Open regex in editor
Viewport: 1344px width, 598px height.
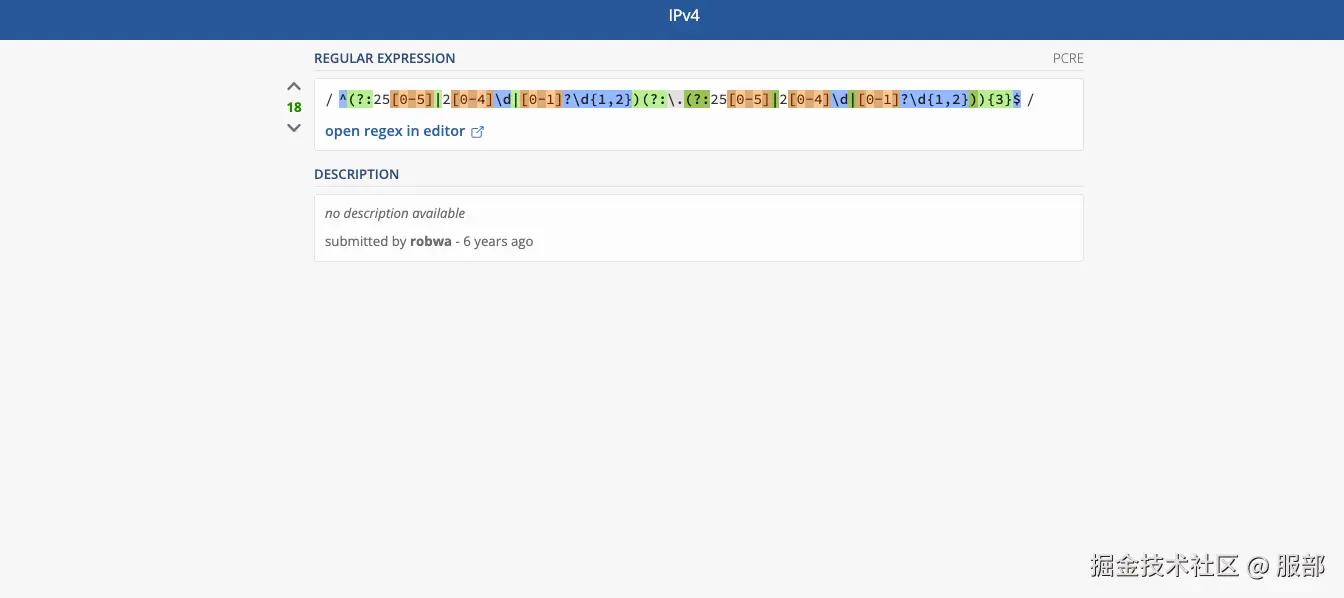pyautogui.click(x=395, y=131)
